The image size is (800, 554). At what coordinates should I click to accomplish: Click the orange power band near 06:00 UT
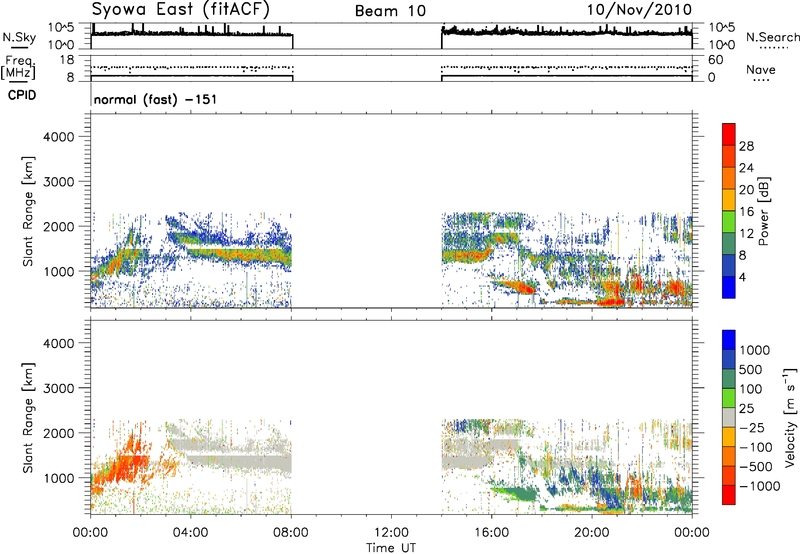point(240,255)
